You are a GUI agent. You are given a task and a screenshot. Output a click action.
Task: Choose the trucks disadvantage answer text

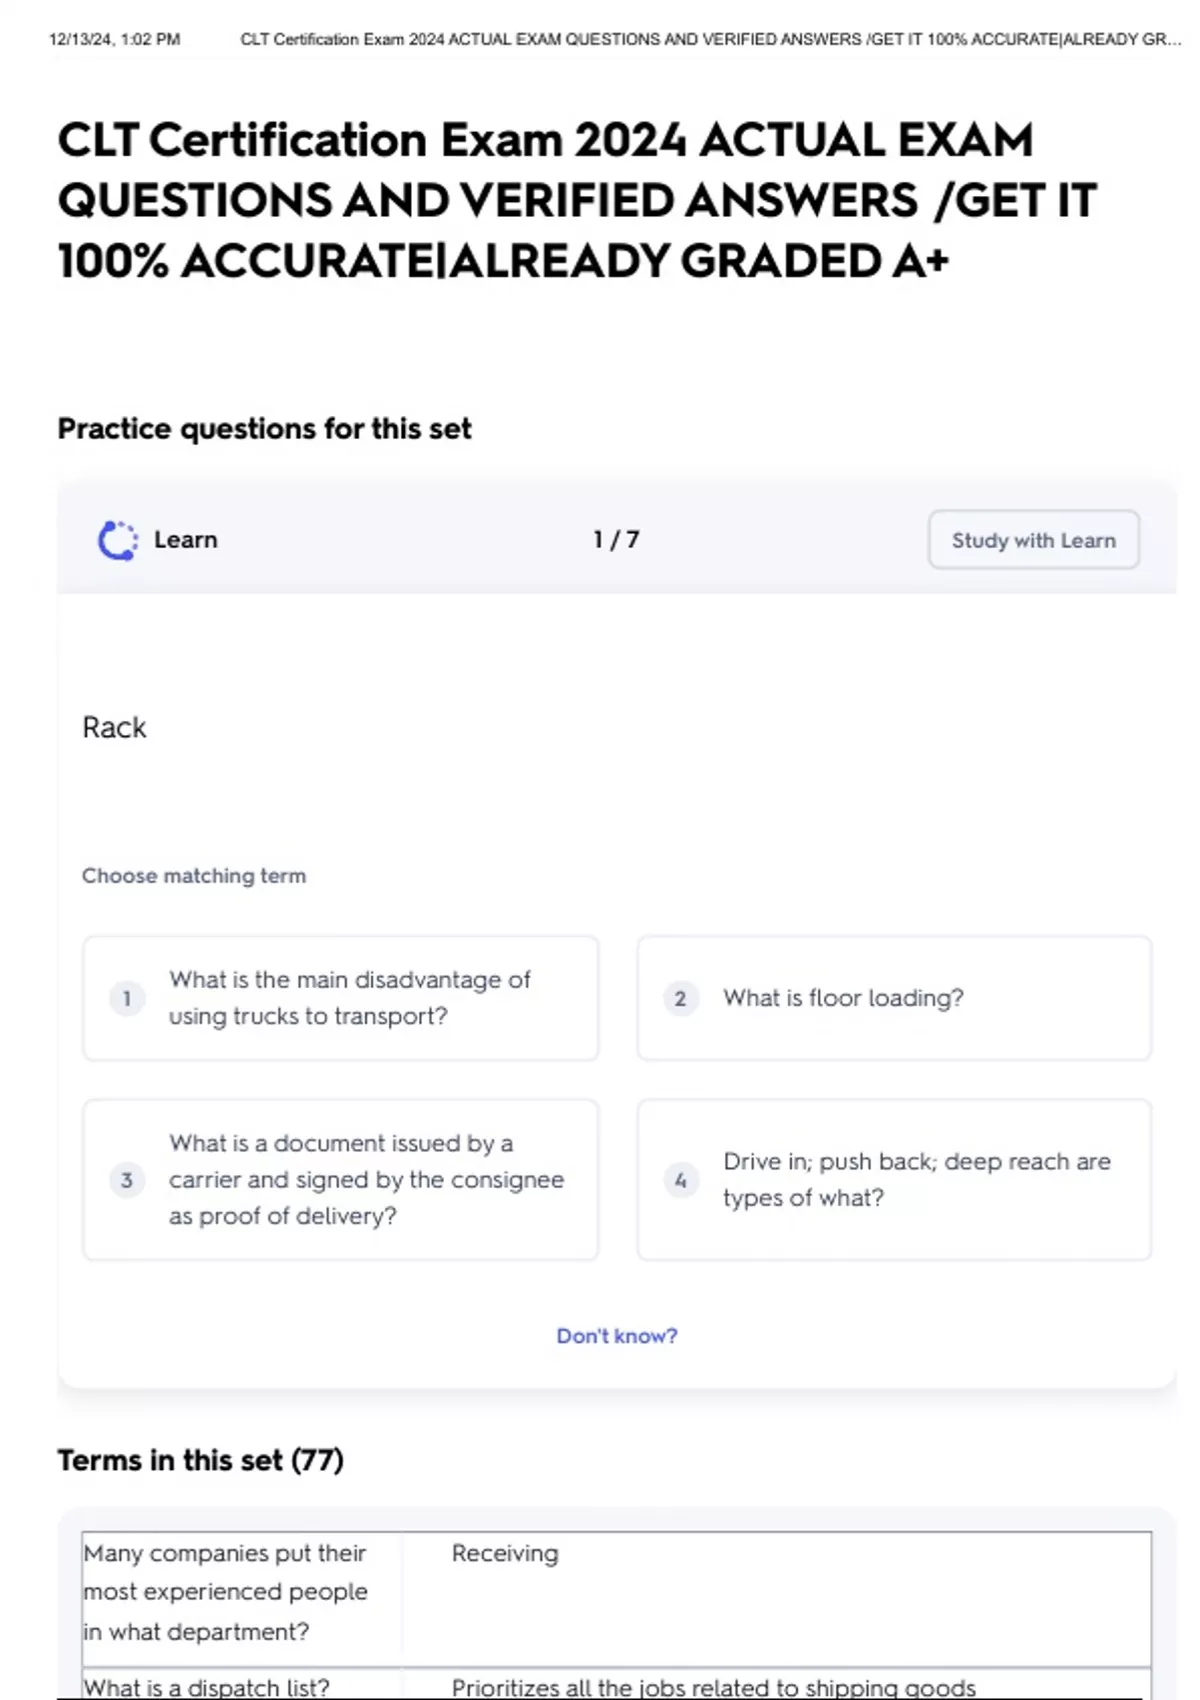coord(349,998)
